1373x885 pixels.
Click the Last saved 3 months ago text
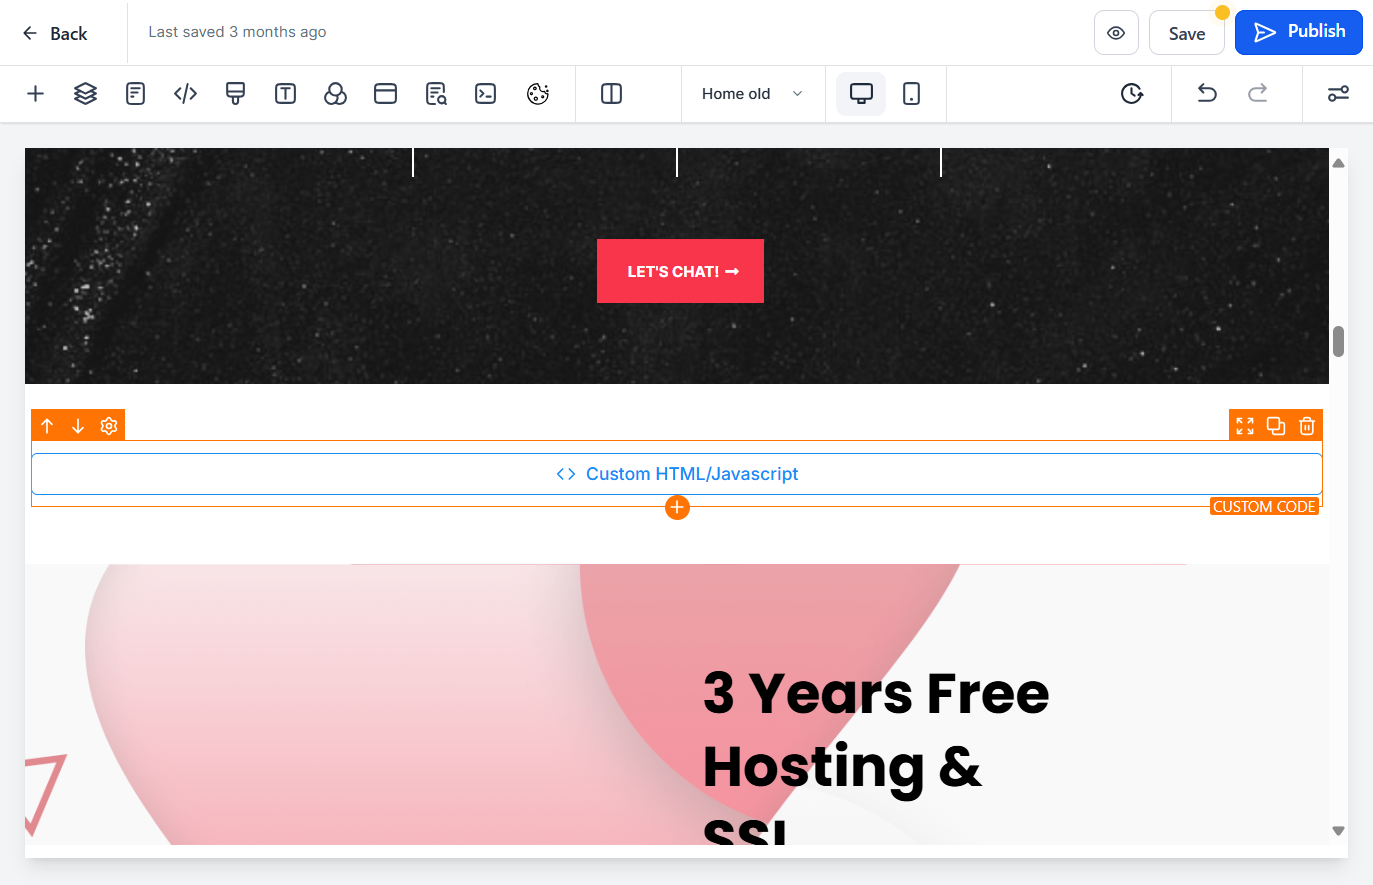[237, 32]
